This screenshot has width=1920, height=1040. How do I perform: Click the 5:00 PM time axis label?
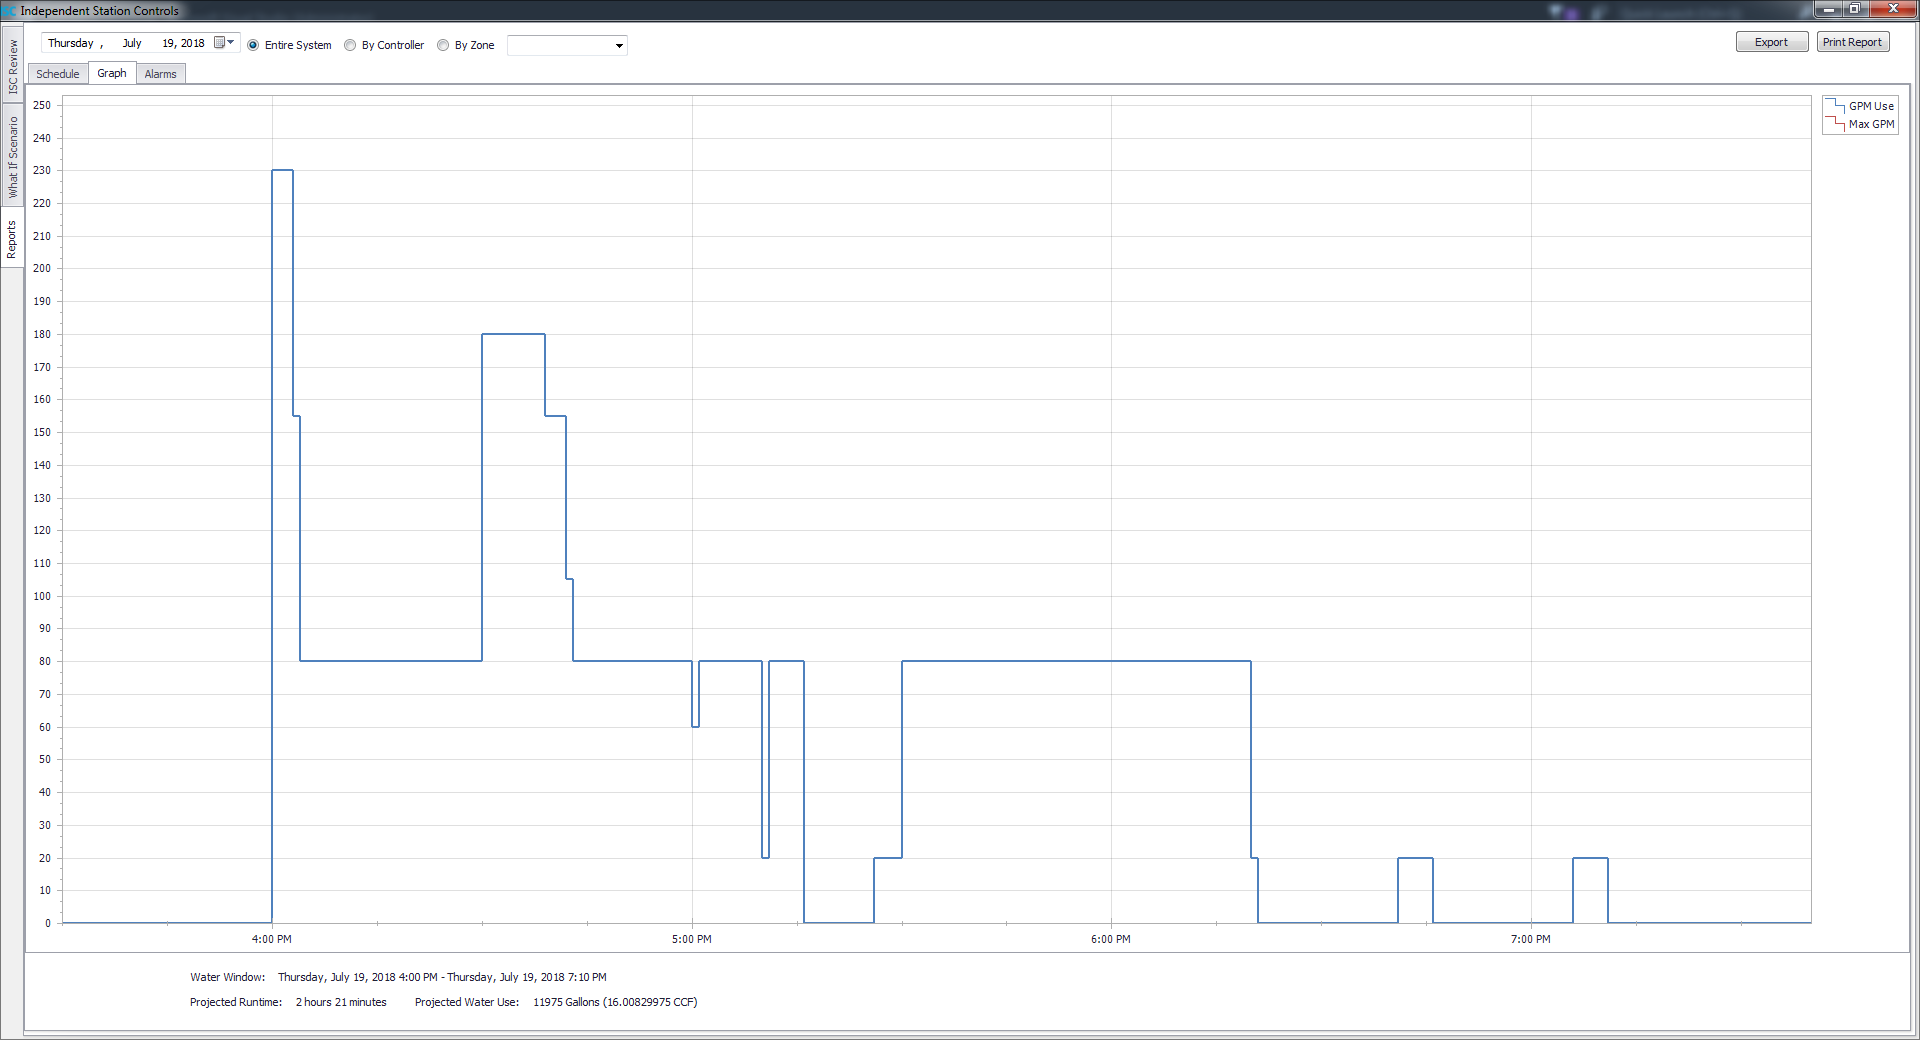(692, 939)
